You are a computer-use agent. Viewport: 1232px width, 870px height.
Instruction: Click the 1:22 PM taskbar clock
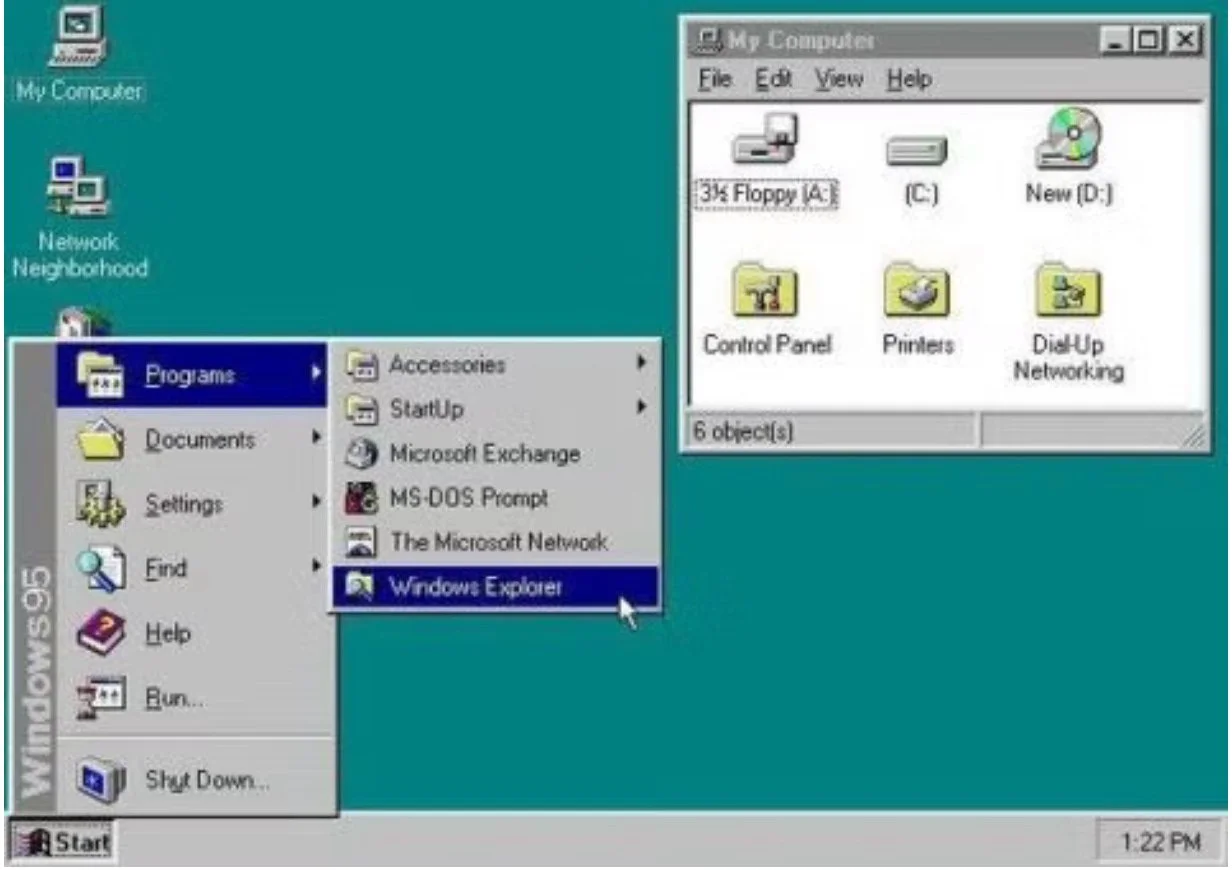click(1160, 843)
